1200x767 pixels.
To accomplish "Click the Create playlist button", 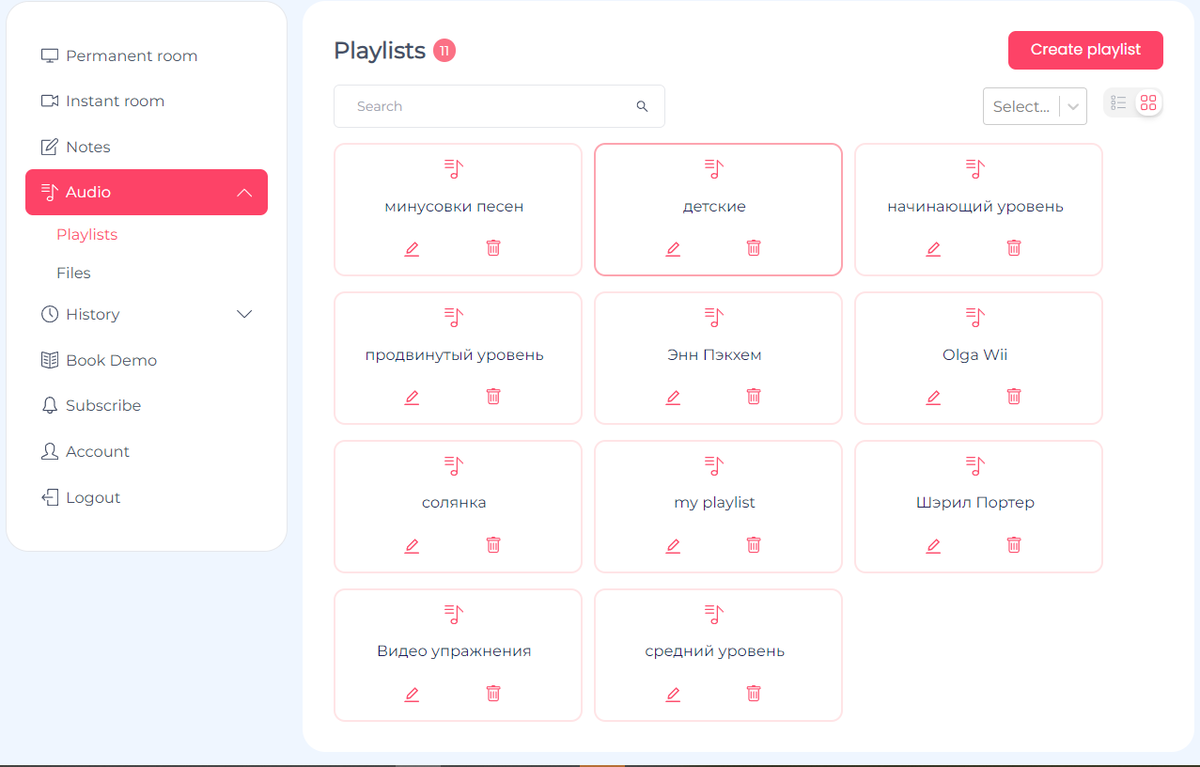I will tap(1085, 50).
